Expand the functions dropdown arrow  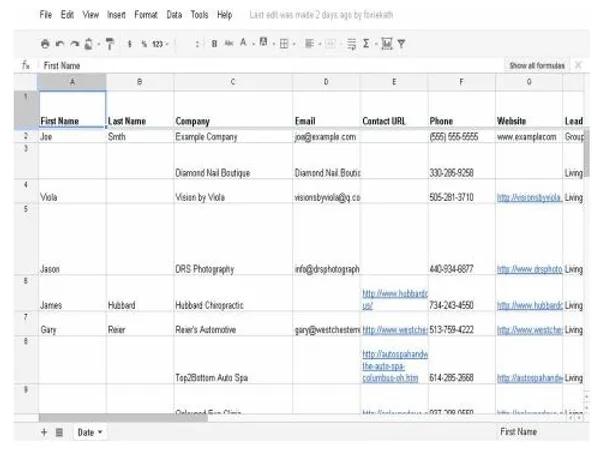click(376, 45)
